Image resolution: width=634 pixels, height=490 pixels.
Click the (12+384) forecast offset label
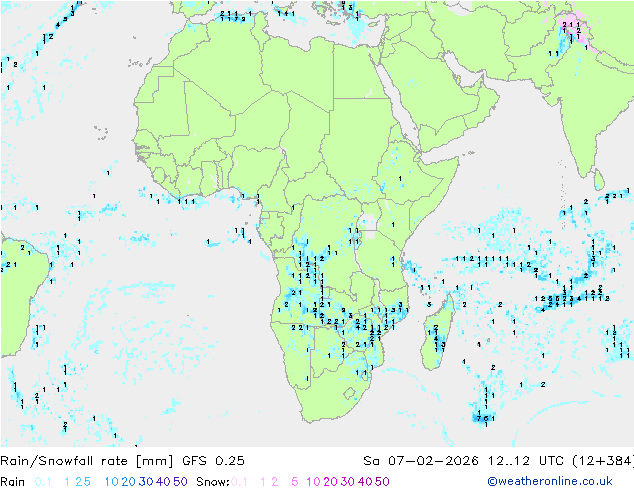[x=600, y=461]
